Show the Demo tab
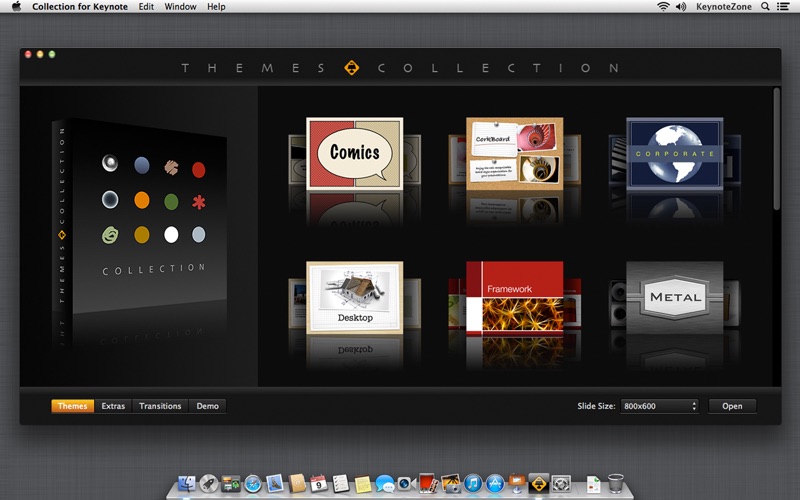The image size is (800, 500). [208, 406]
